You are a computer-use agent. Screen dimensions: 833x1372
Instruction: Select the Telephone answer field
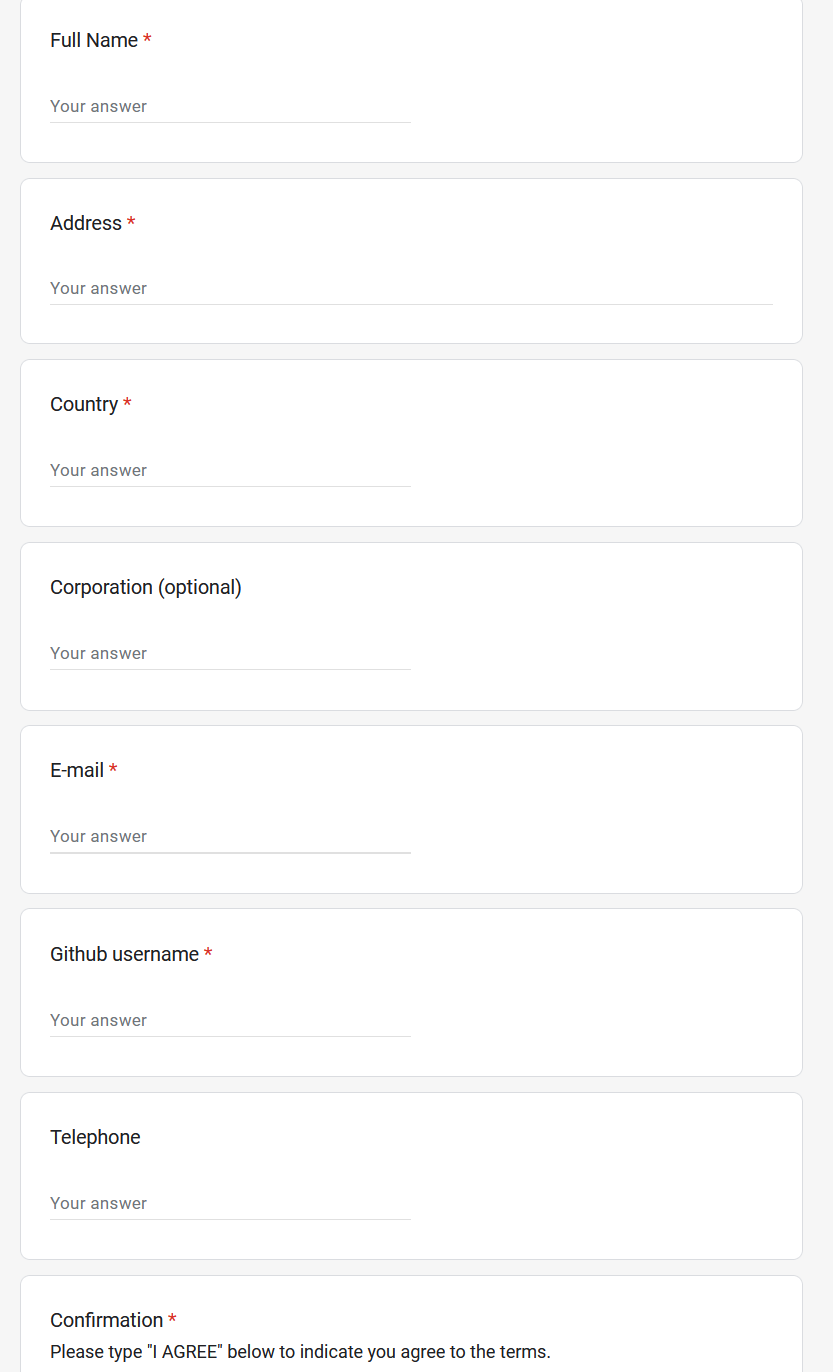(x=230, y=1203)
